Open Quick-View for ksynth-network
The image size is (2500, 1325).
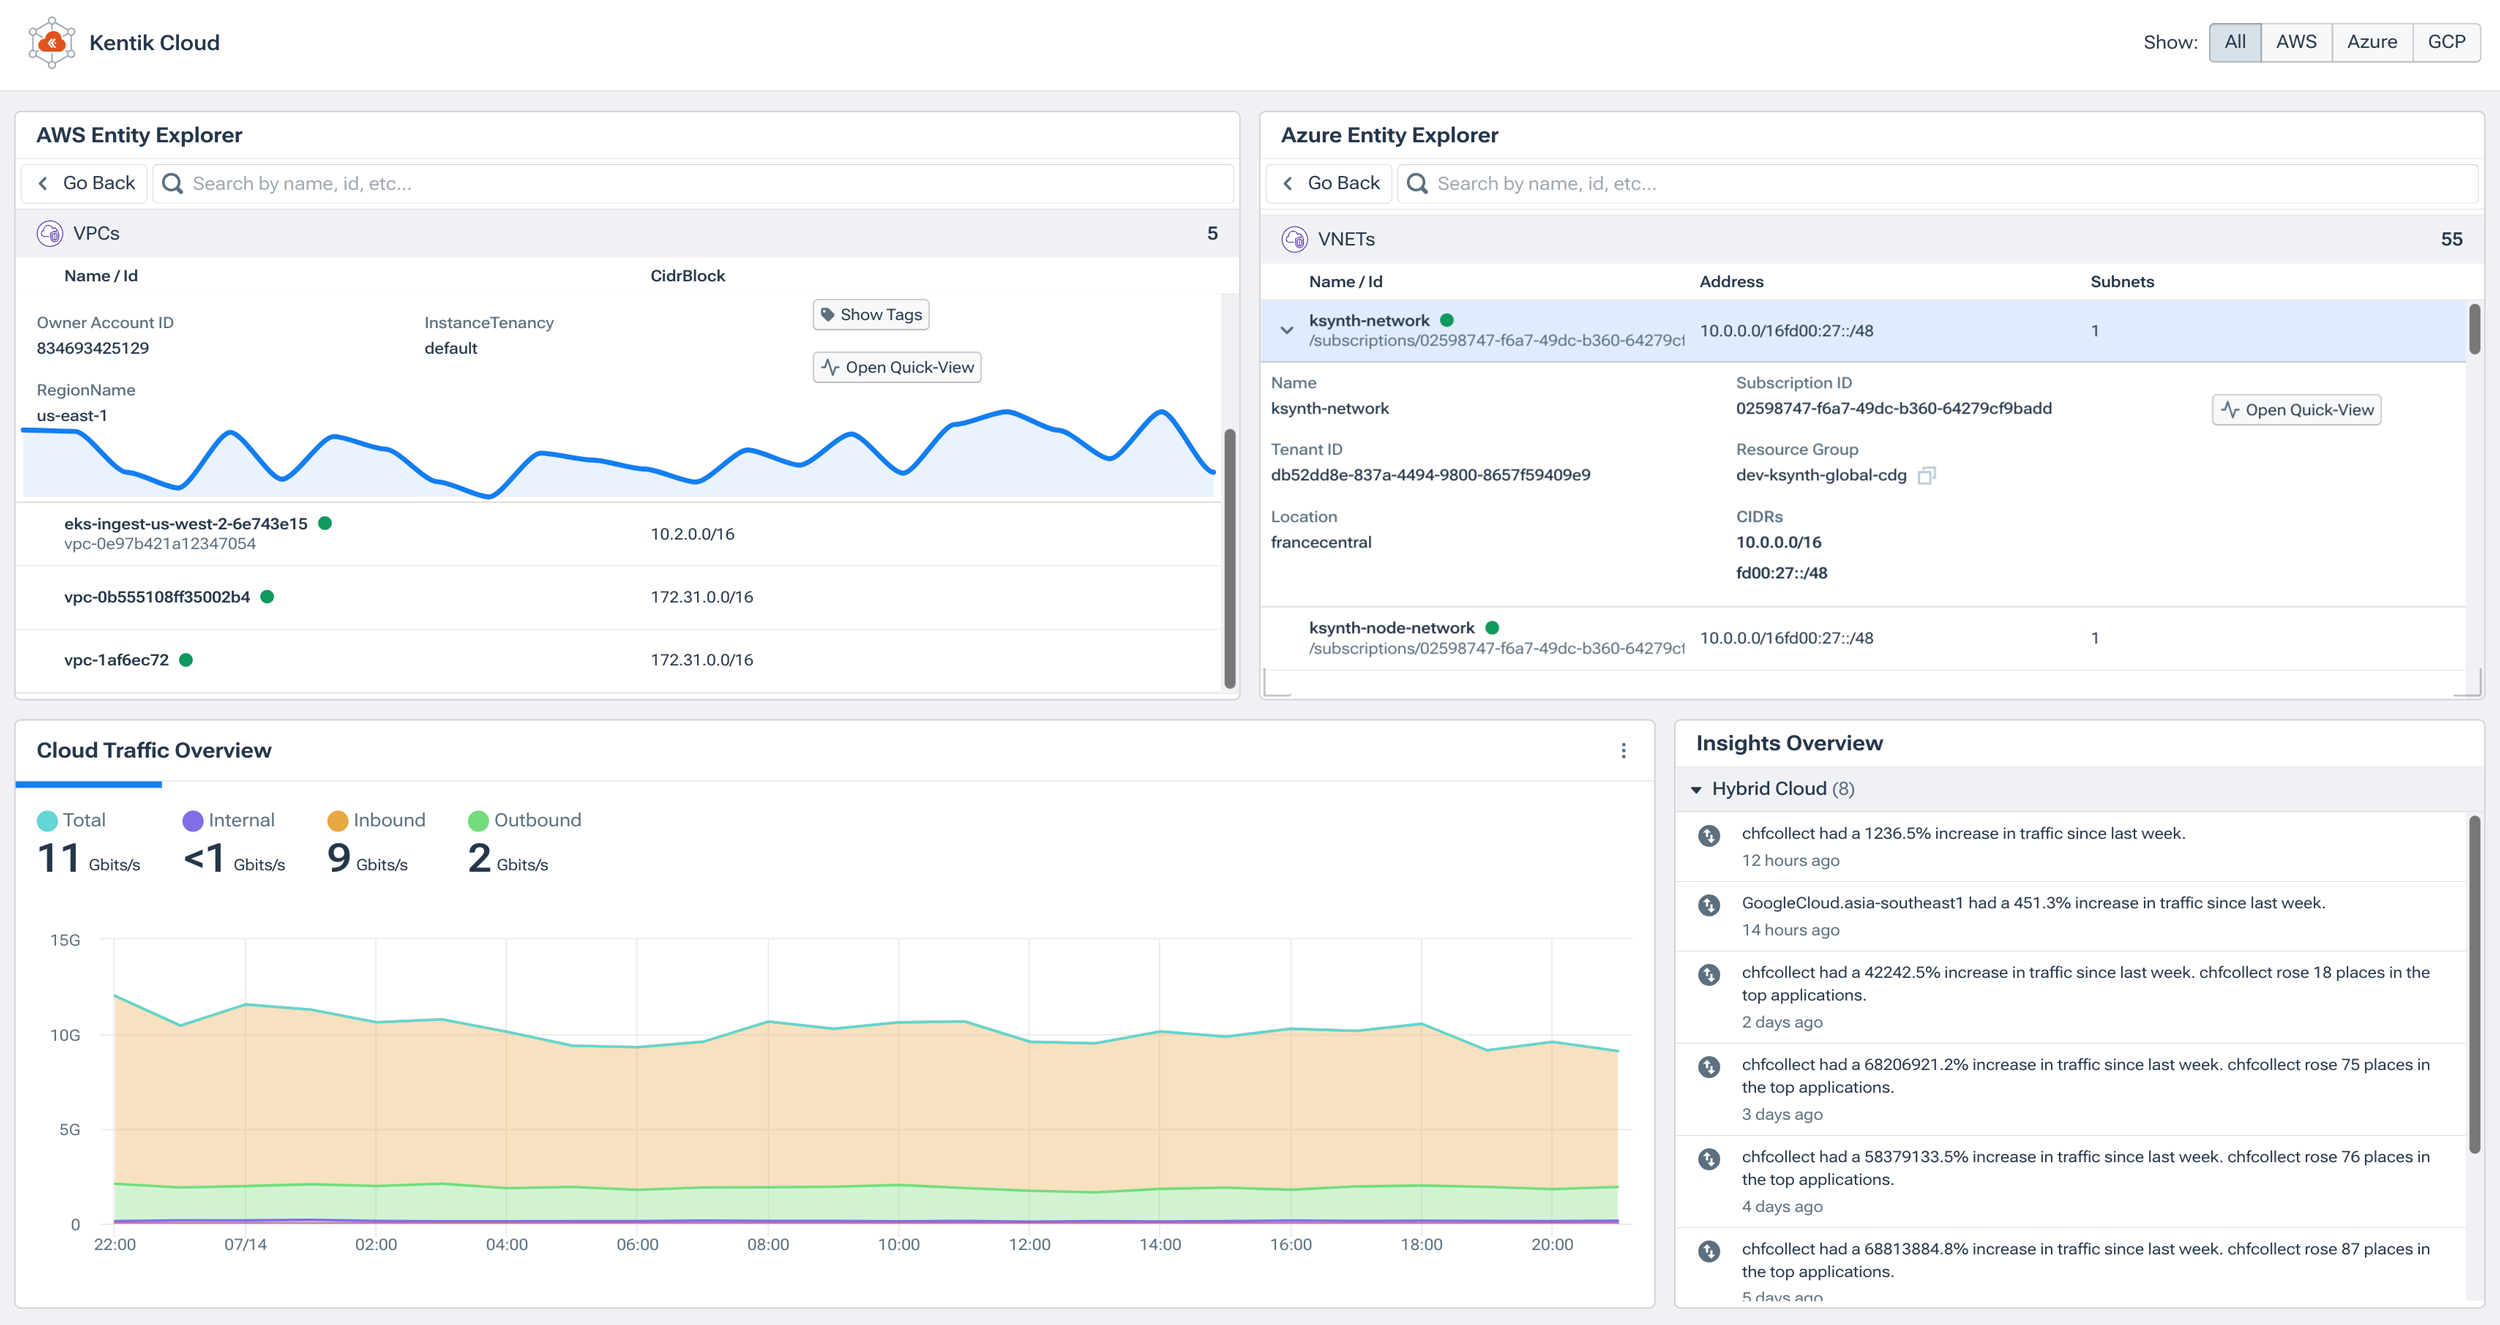pyautogui.click(x=2296, y=410)
